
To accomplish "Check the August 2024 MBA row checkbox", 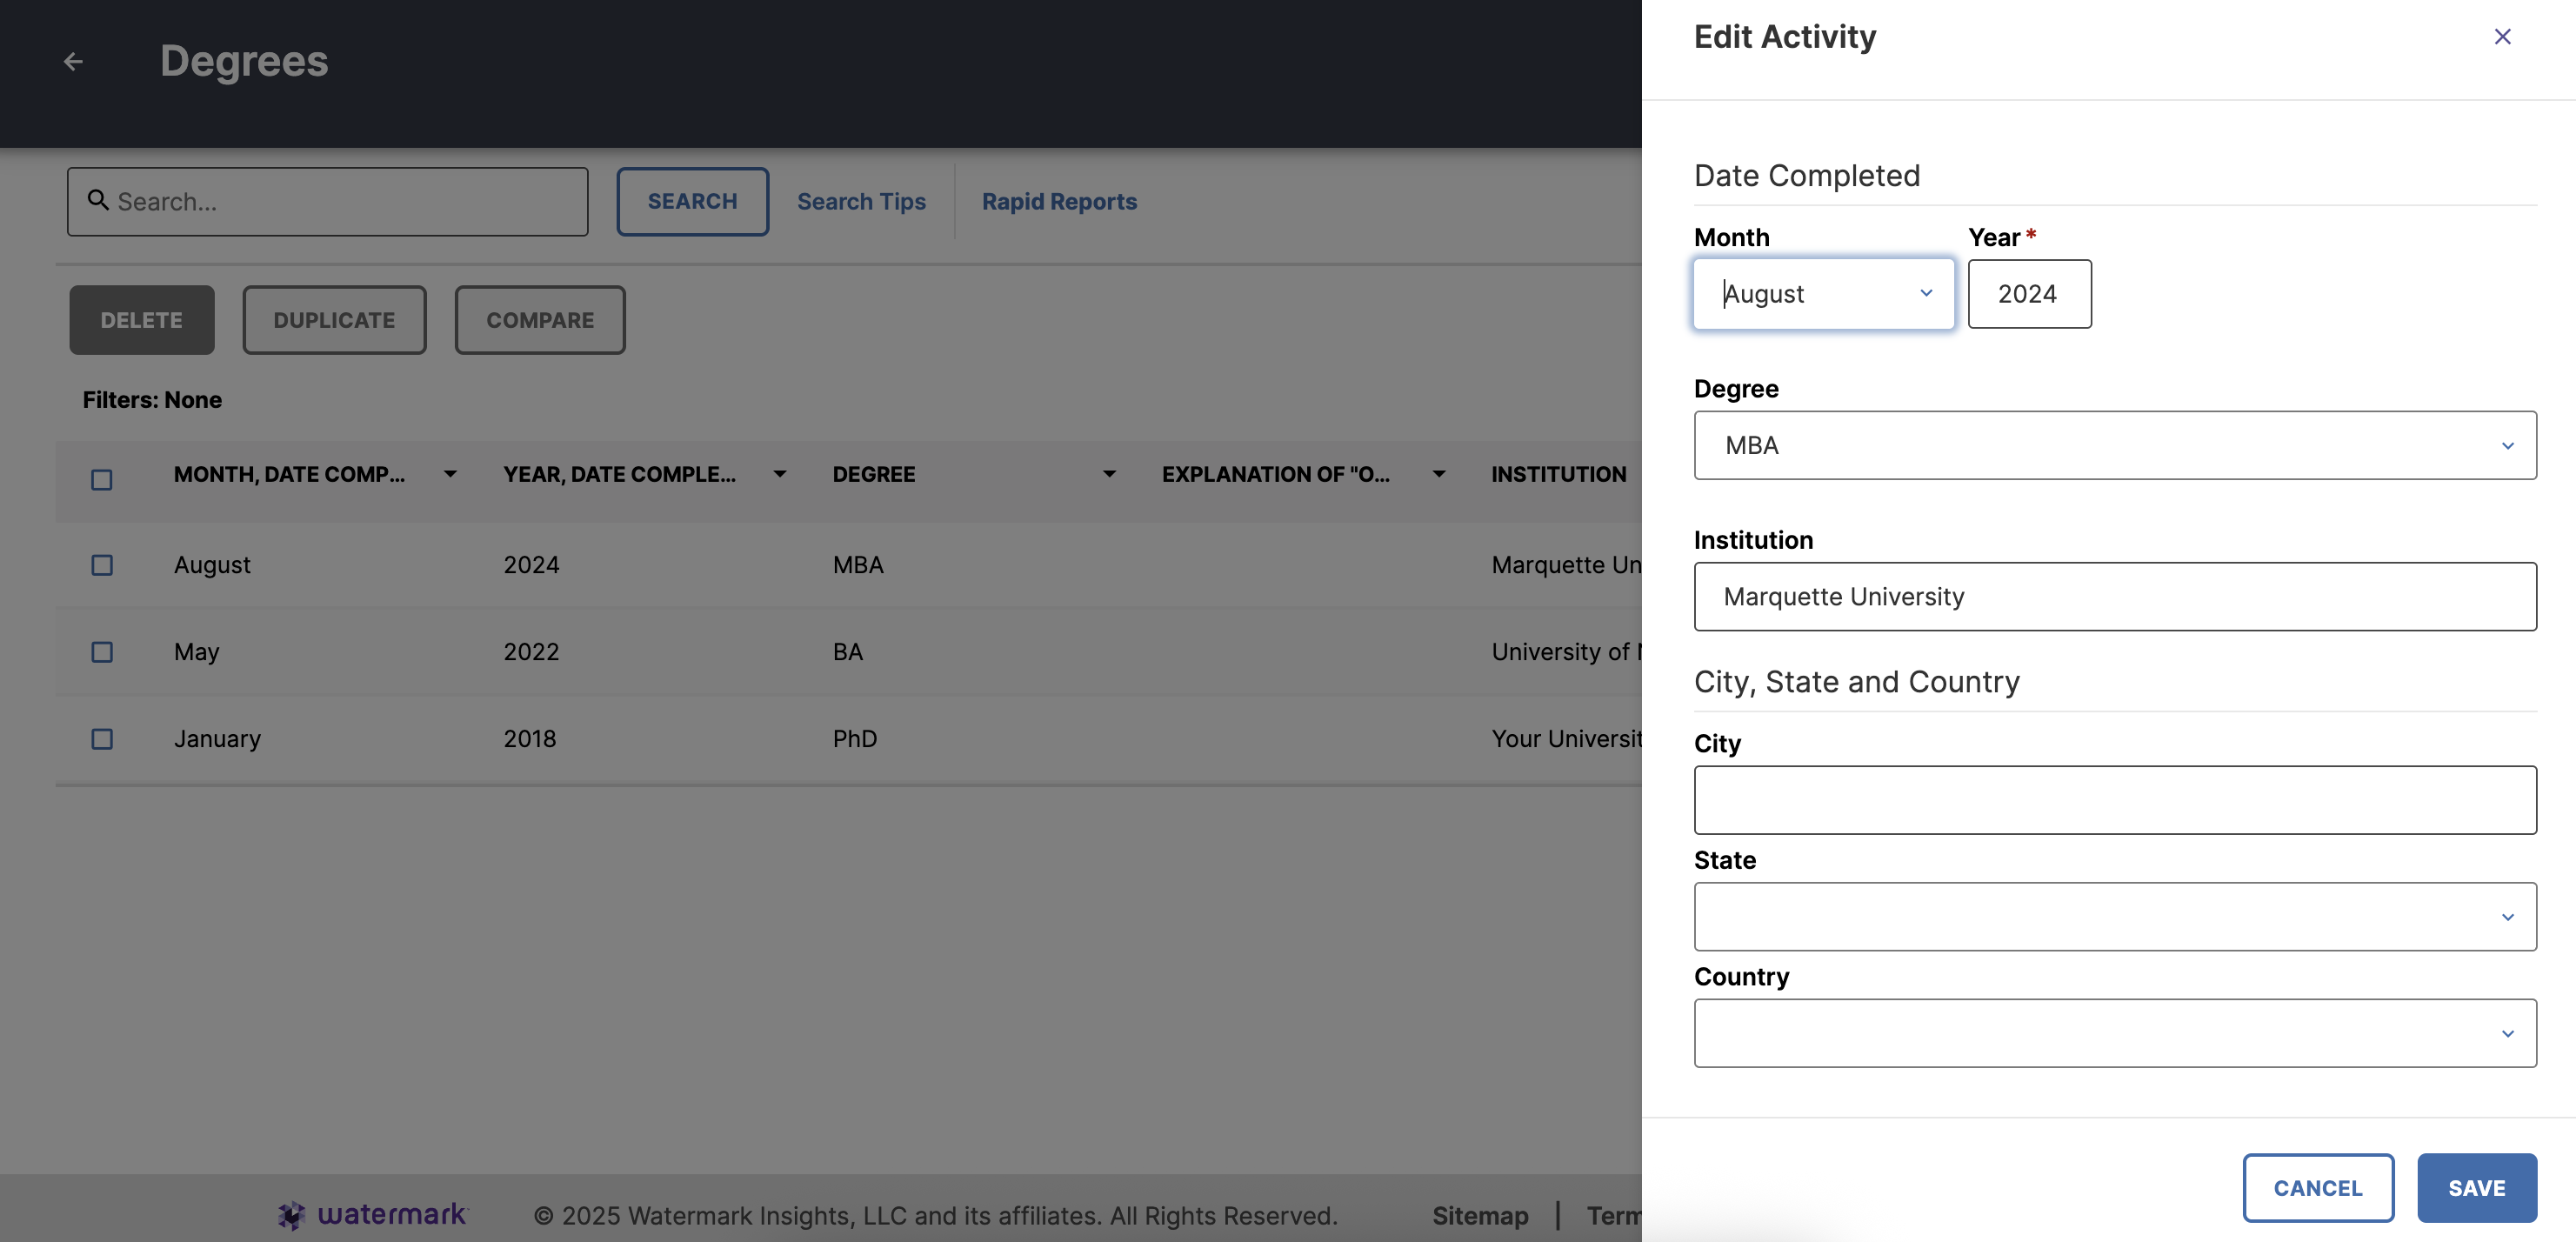I will (102, 565).
